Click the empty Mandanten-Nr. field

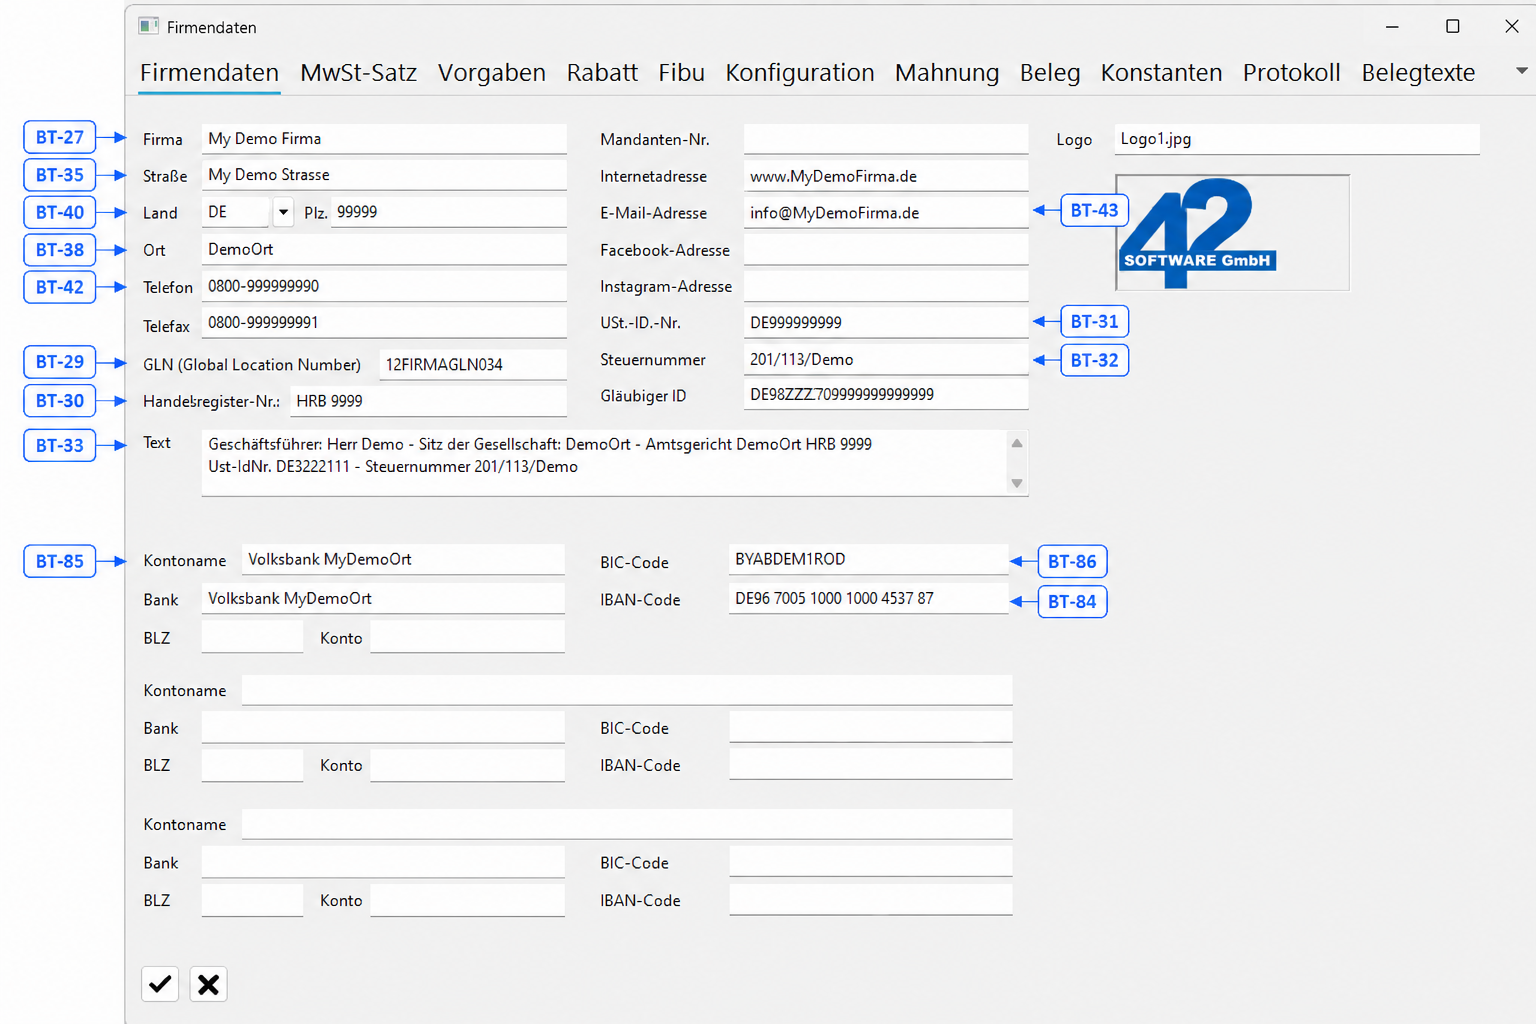tap(886, 139)
